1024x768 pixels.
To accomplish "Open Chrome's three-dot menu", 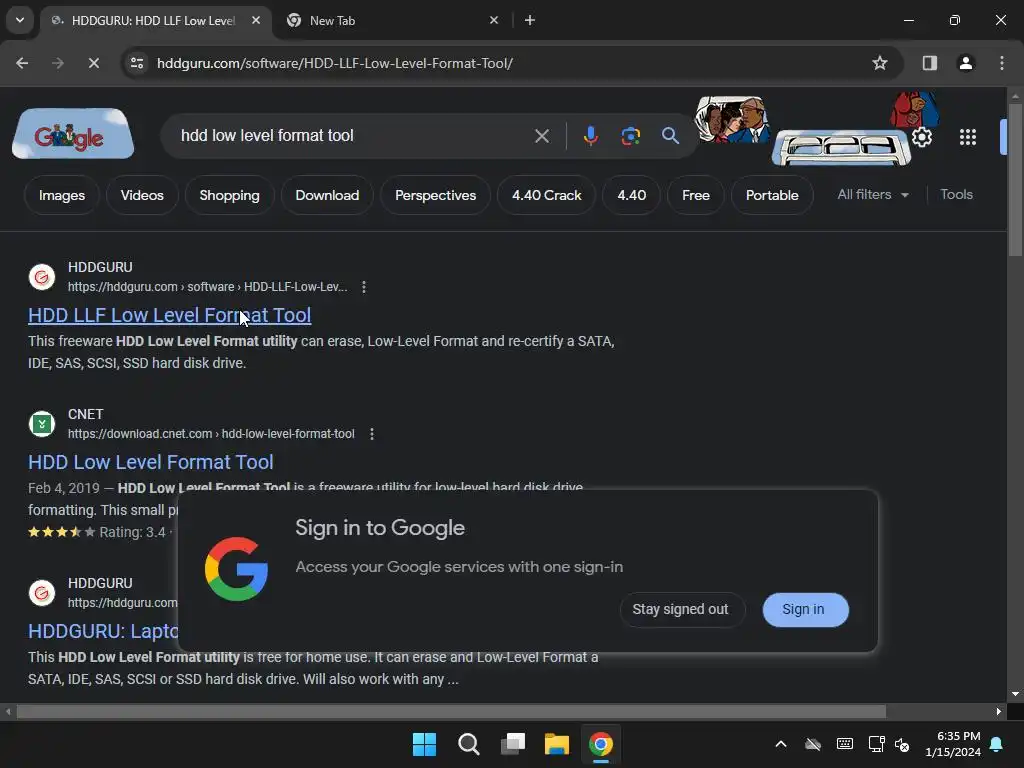I will coord(1002,63).
